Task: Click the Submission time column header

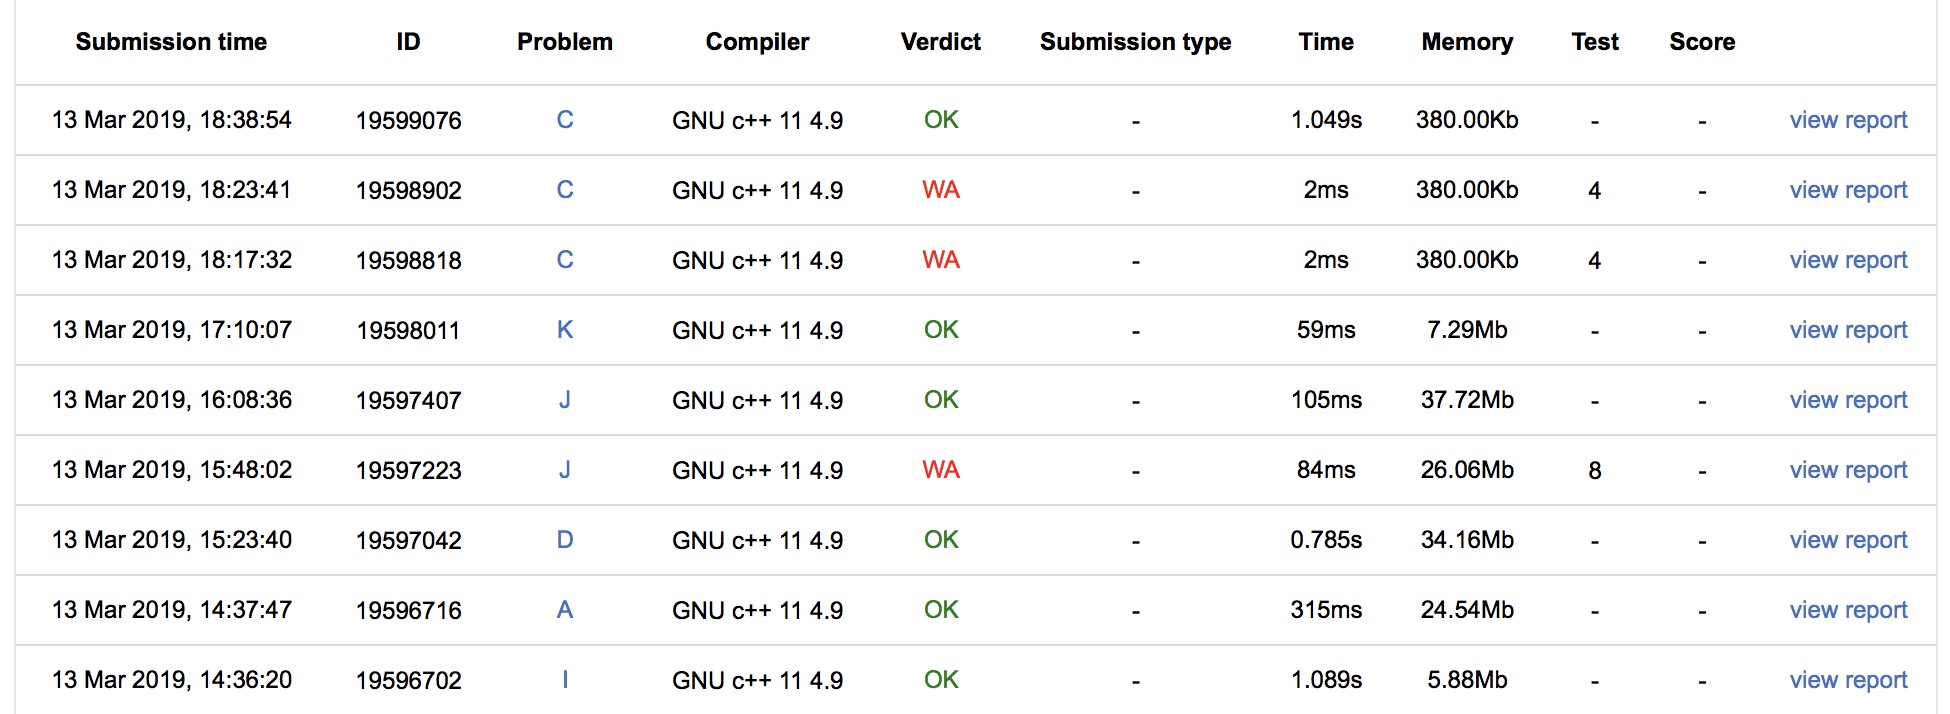Action: [x=171, y=42]
